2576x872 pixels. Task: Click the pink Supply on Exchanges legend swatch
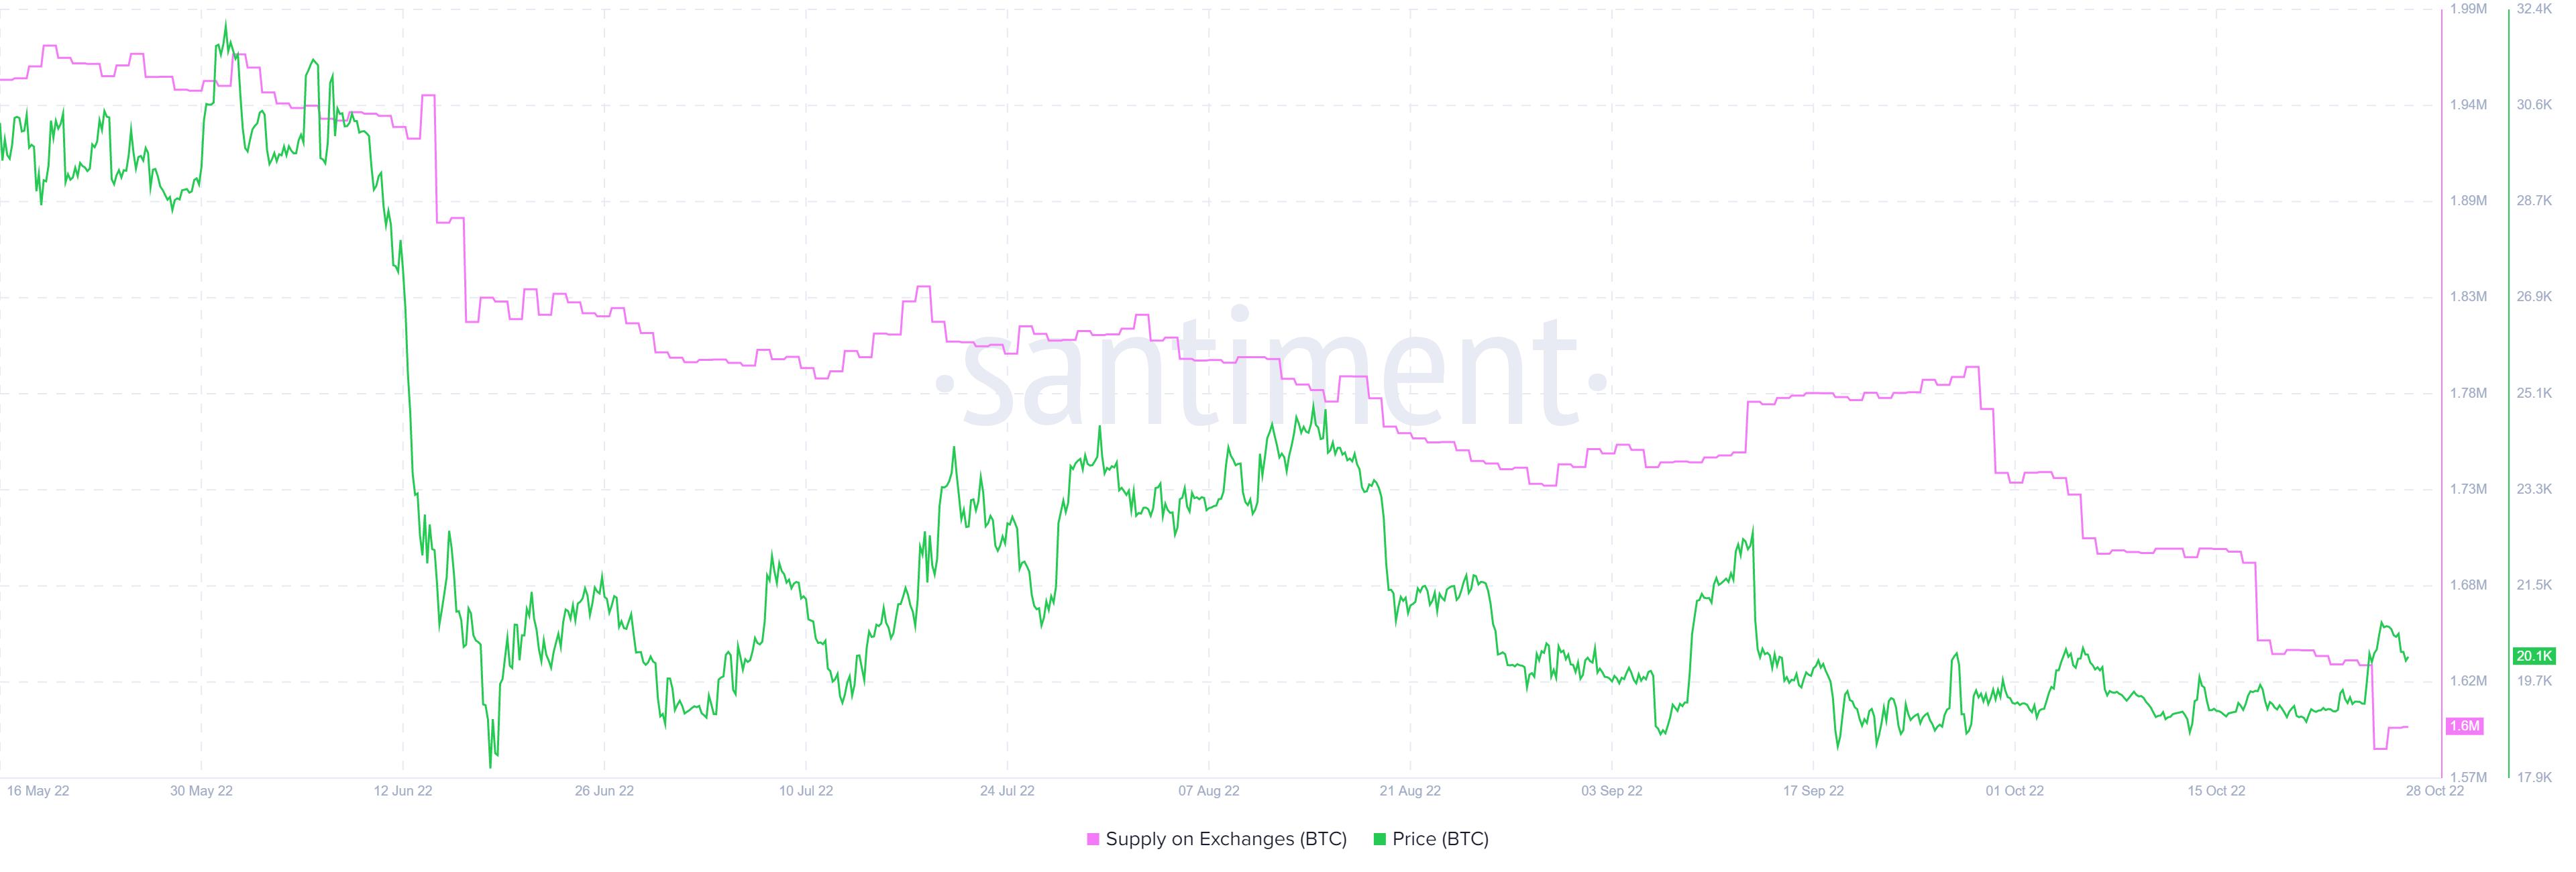[x=1093, y=839]
